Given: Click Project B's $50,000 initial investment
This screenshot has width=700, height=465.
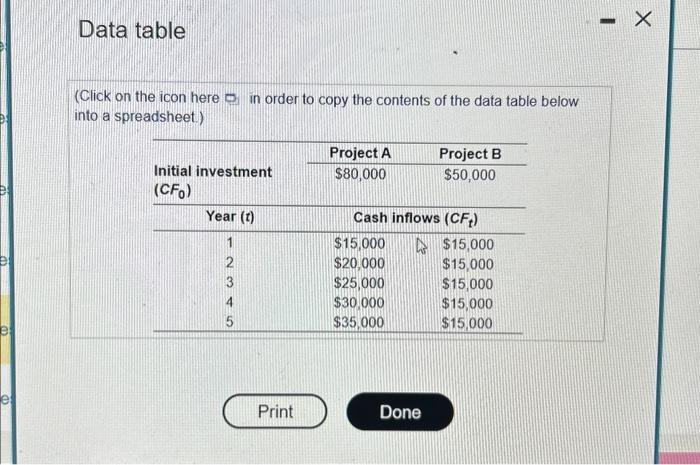Looking at the screenshot, I should tap(469, 175).
